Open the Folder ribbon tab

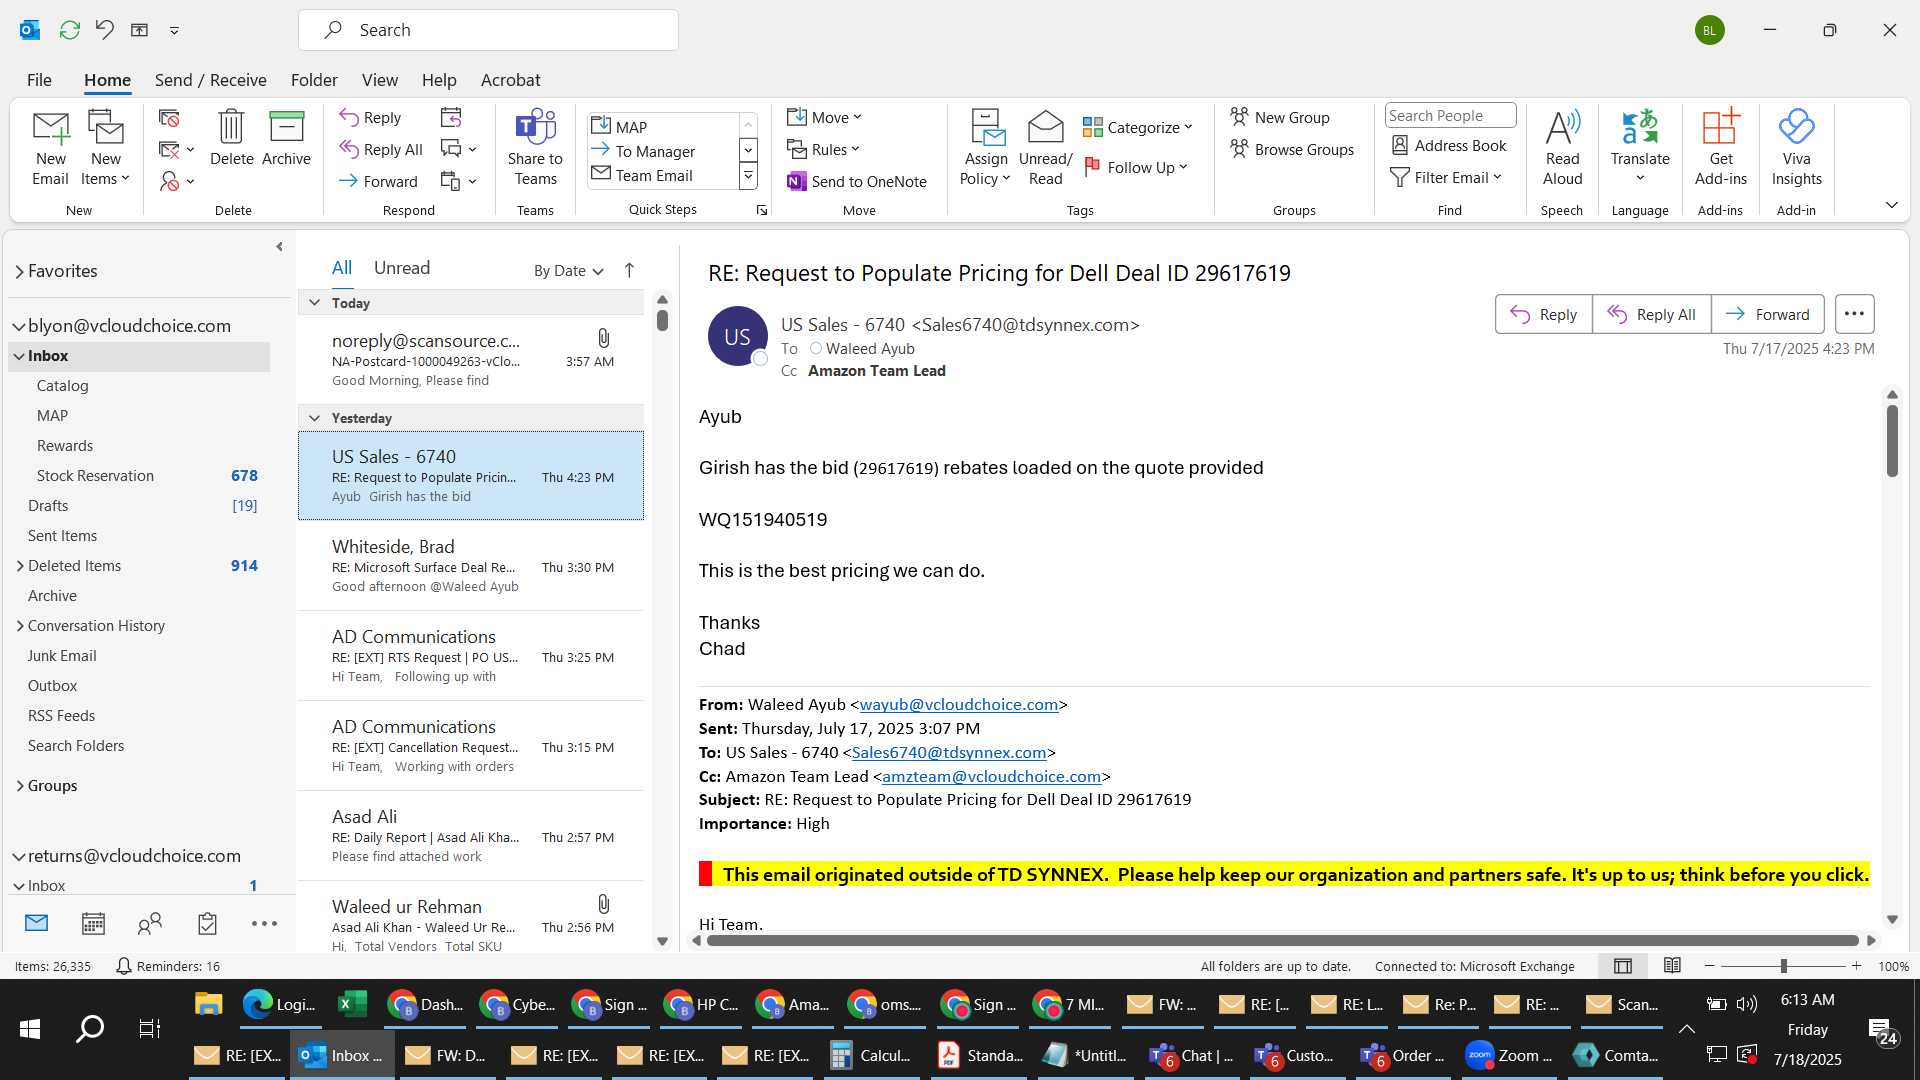coord(314,80)
